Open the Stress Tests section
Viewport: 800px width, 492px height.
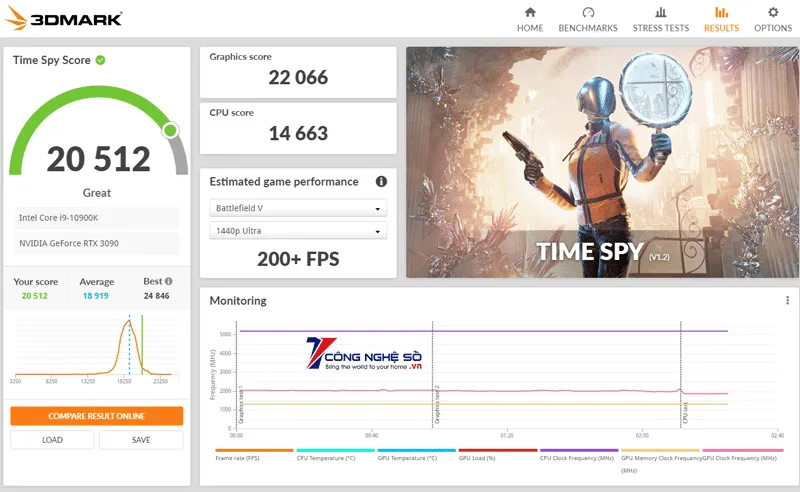click(x=660, y=19)
